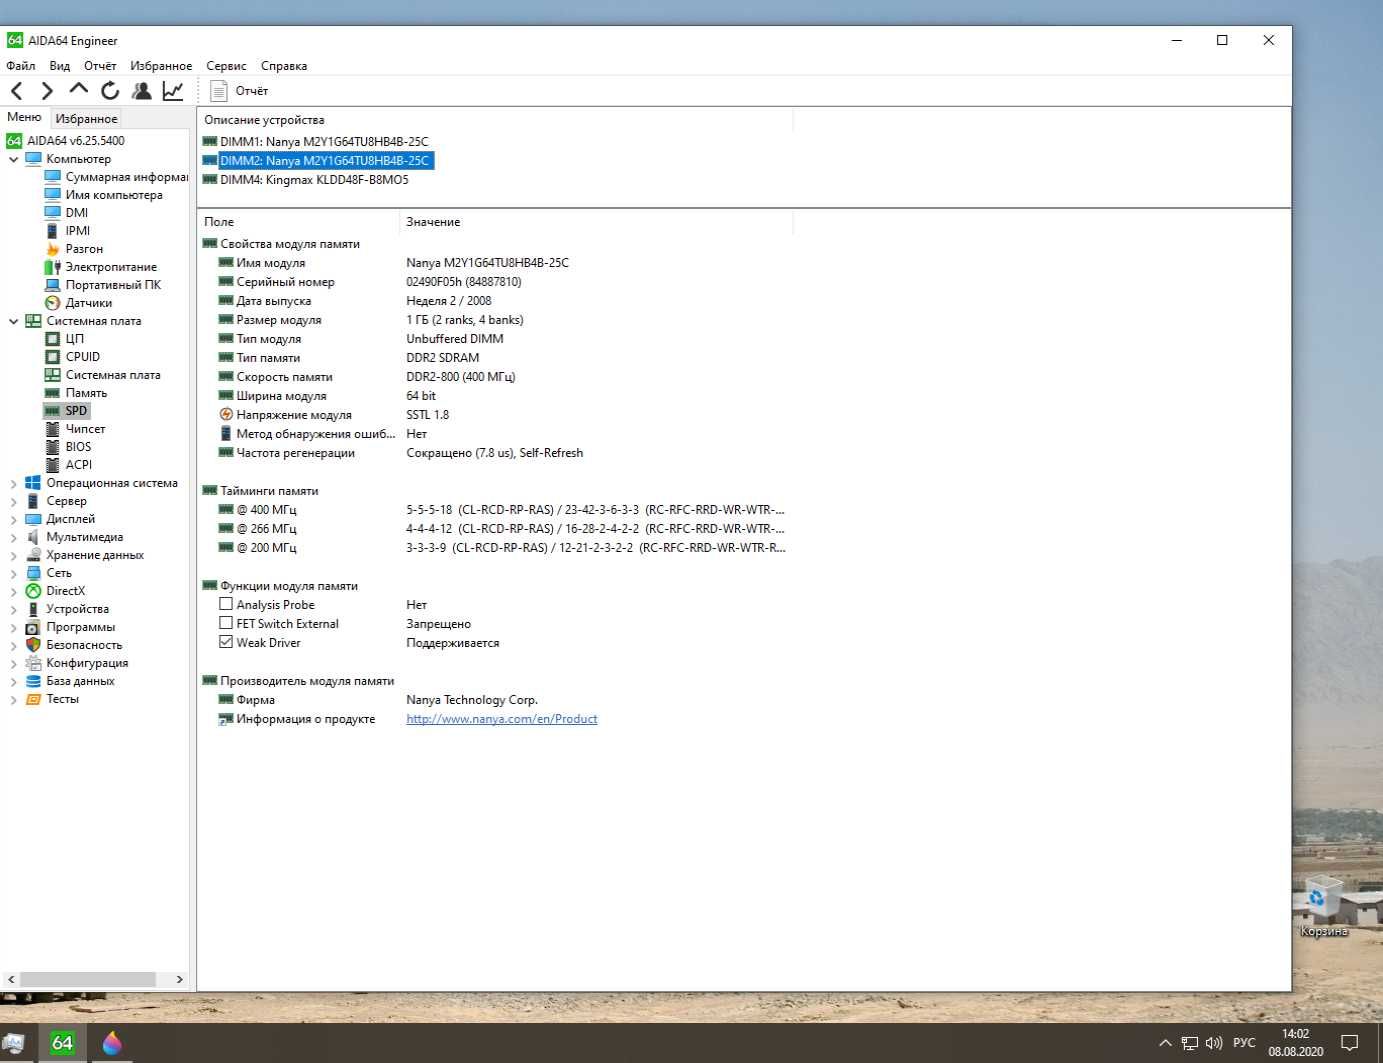The width and height of the screenshot is (1383, 1063).
Task: Click the Up level arrow icon
Action: (x=78, y=90)
